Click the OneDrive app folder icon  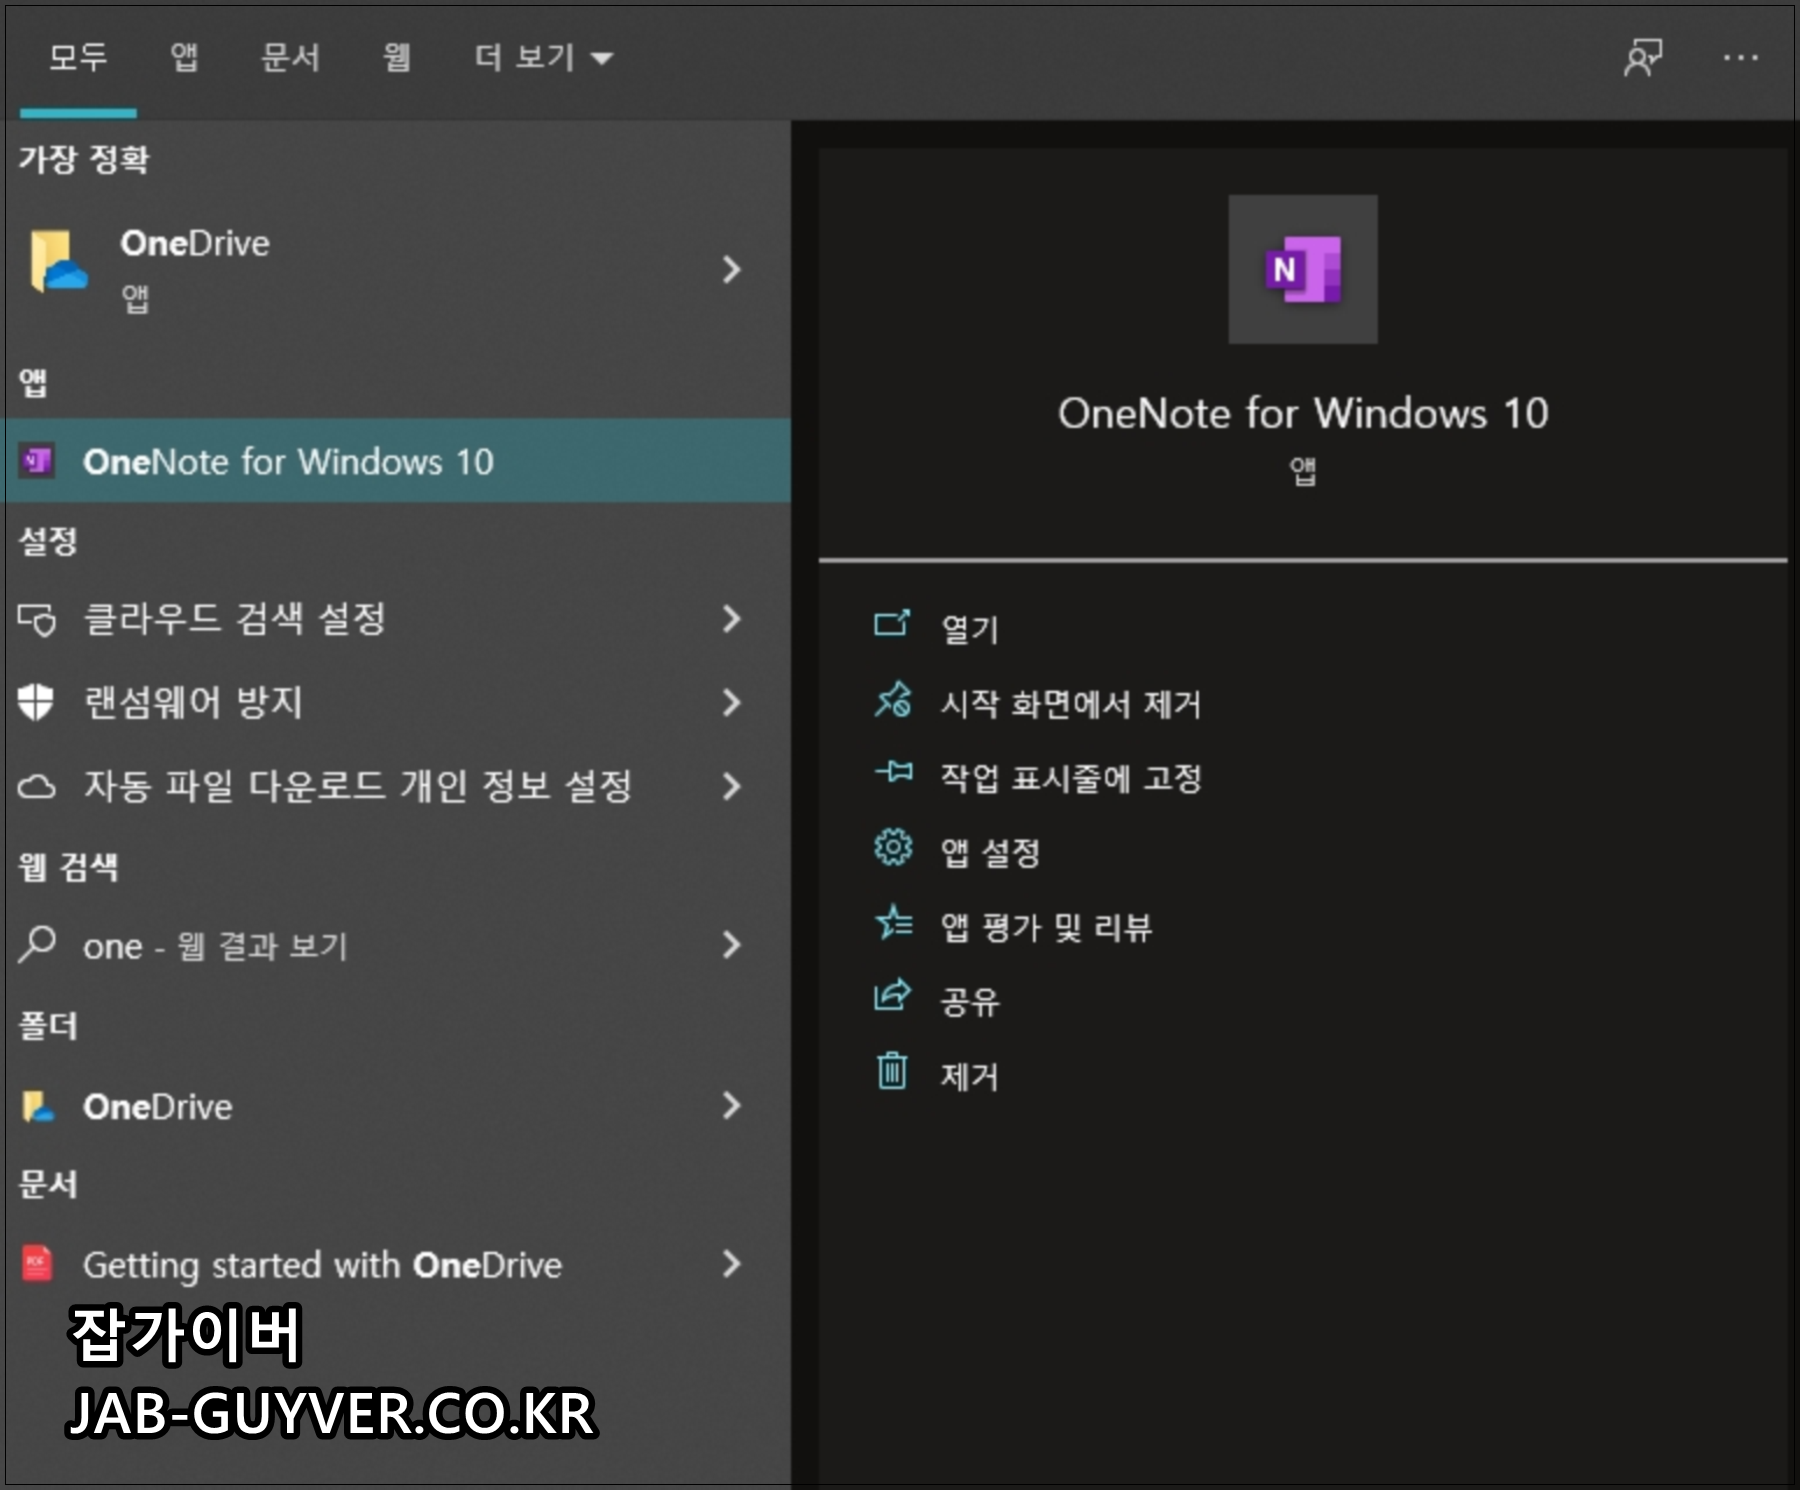[58, 262]
